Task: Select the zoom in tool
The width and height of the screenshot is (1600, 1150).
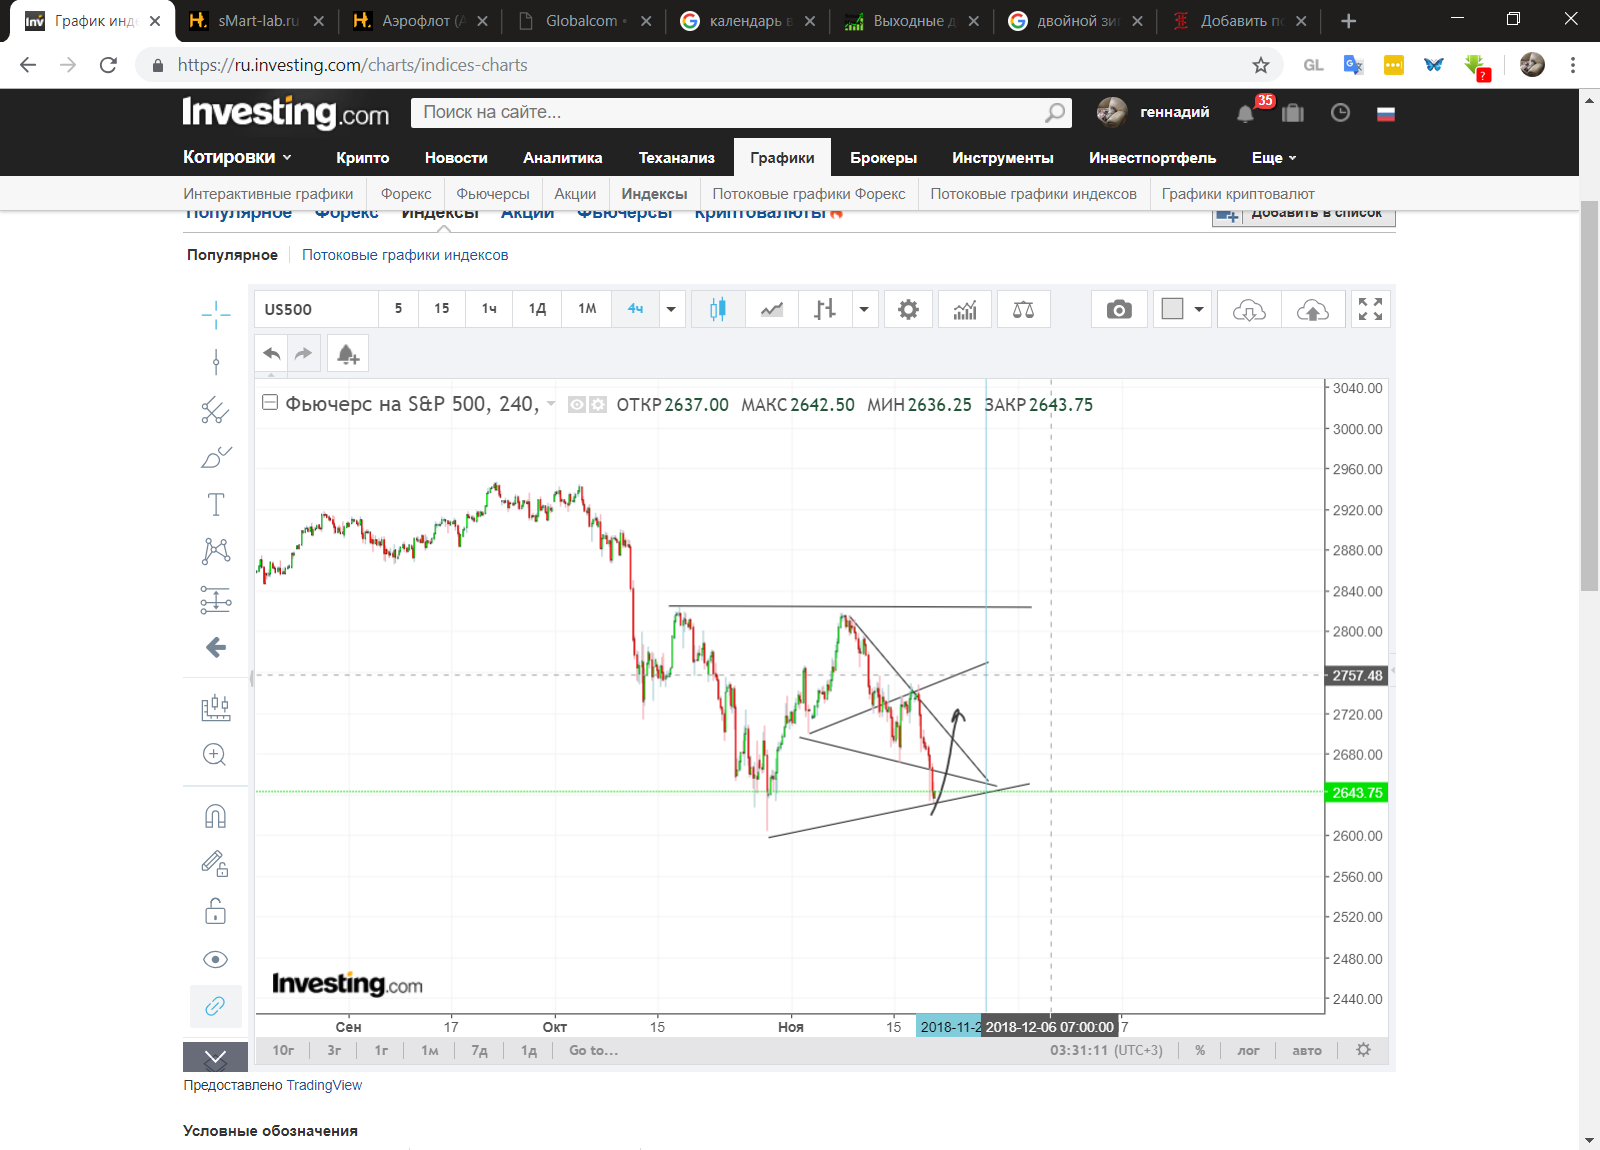Action: click(215, 755)
